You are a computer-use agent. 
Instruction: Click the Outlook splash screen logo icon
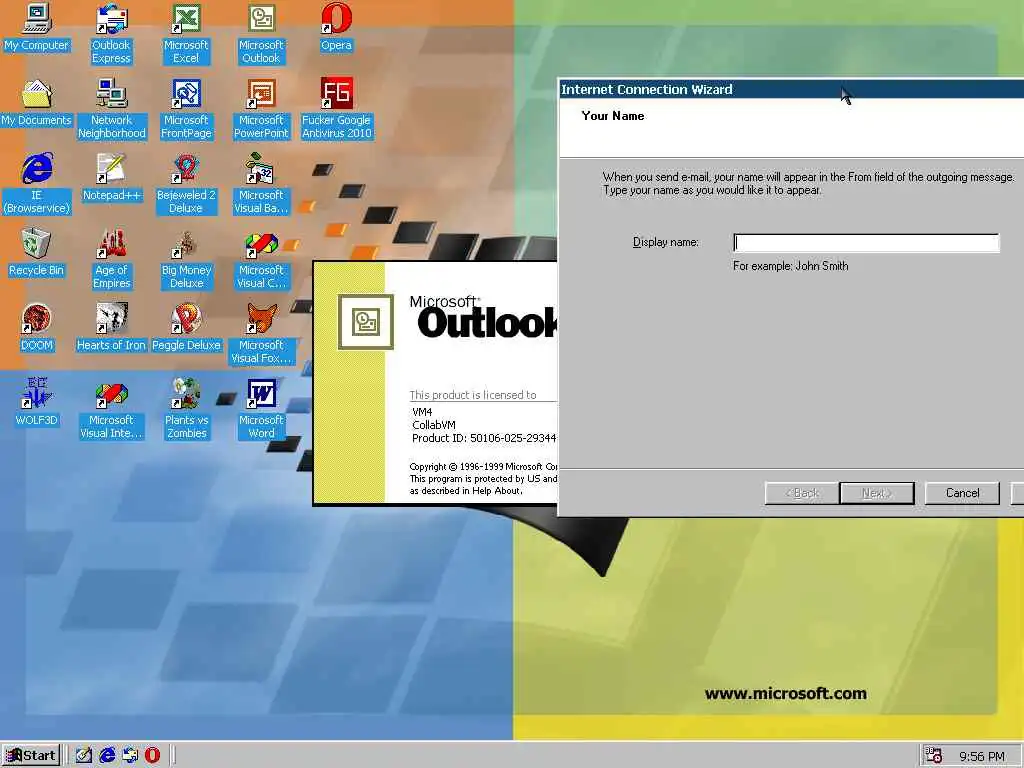click(x=366, y=321)
